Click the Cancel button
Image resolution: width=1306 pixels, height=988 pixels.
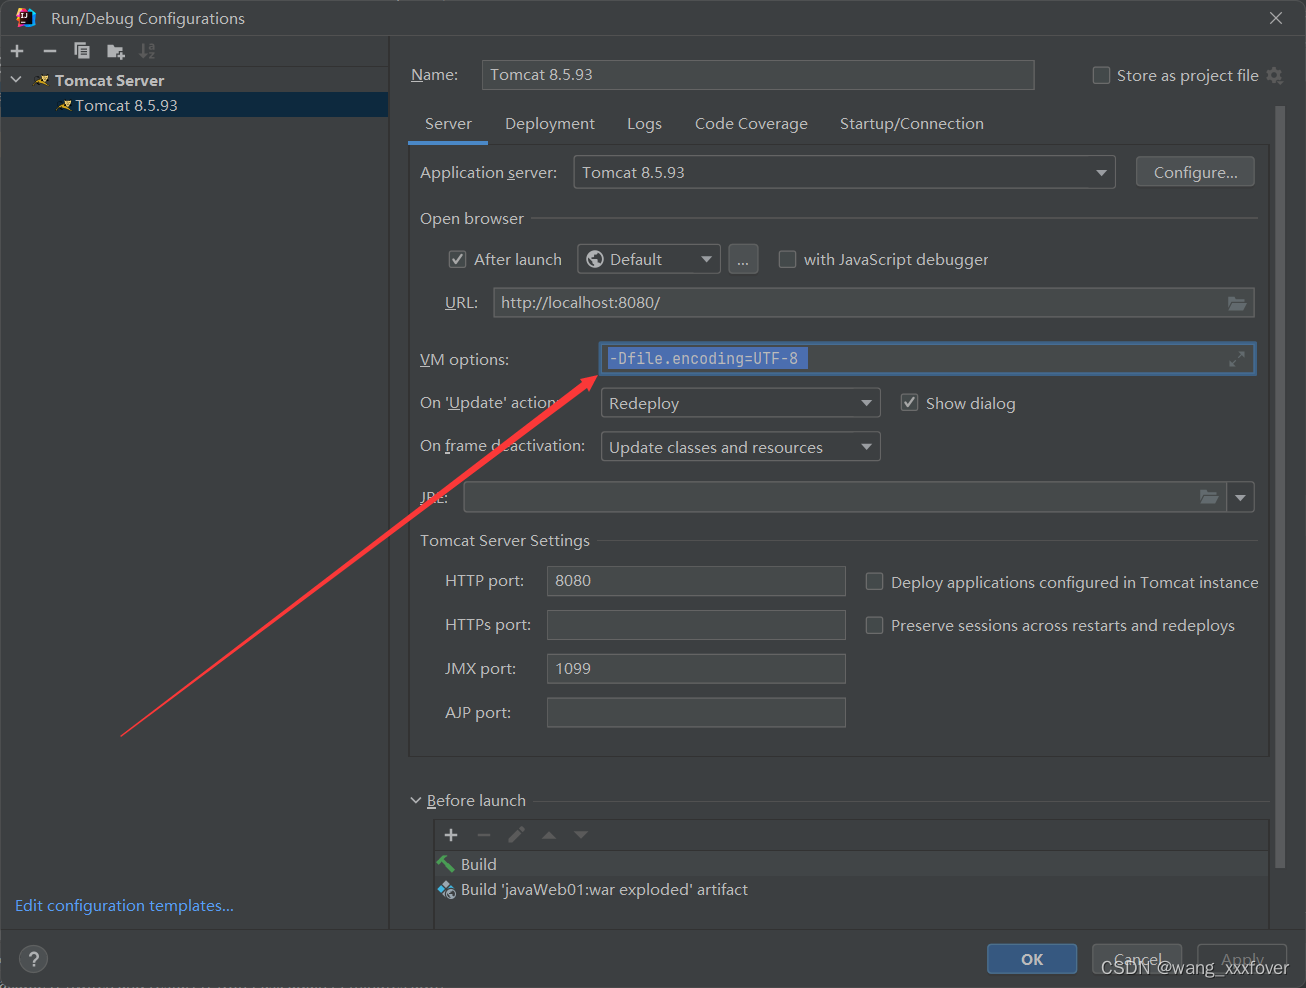pyautogui.click(x=1137, y=959)
